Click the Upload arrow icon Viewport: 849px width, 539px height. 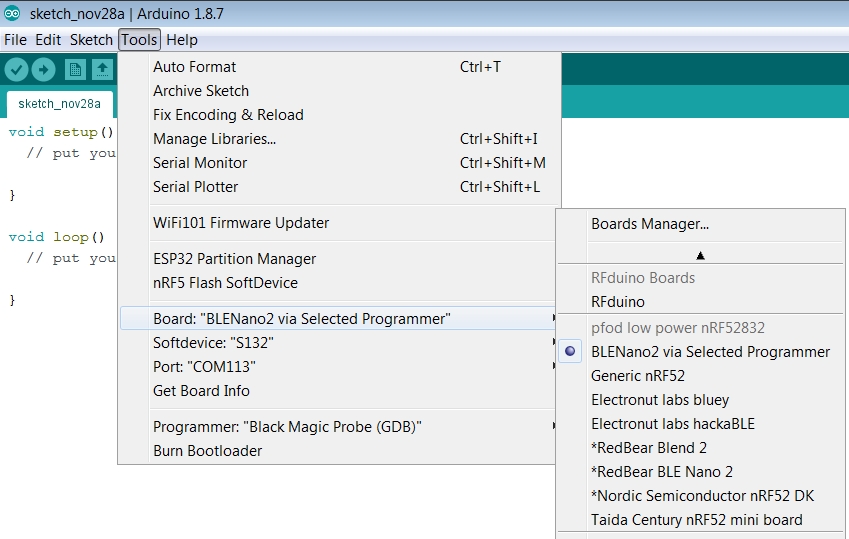tap(44, 69)
